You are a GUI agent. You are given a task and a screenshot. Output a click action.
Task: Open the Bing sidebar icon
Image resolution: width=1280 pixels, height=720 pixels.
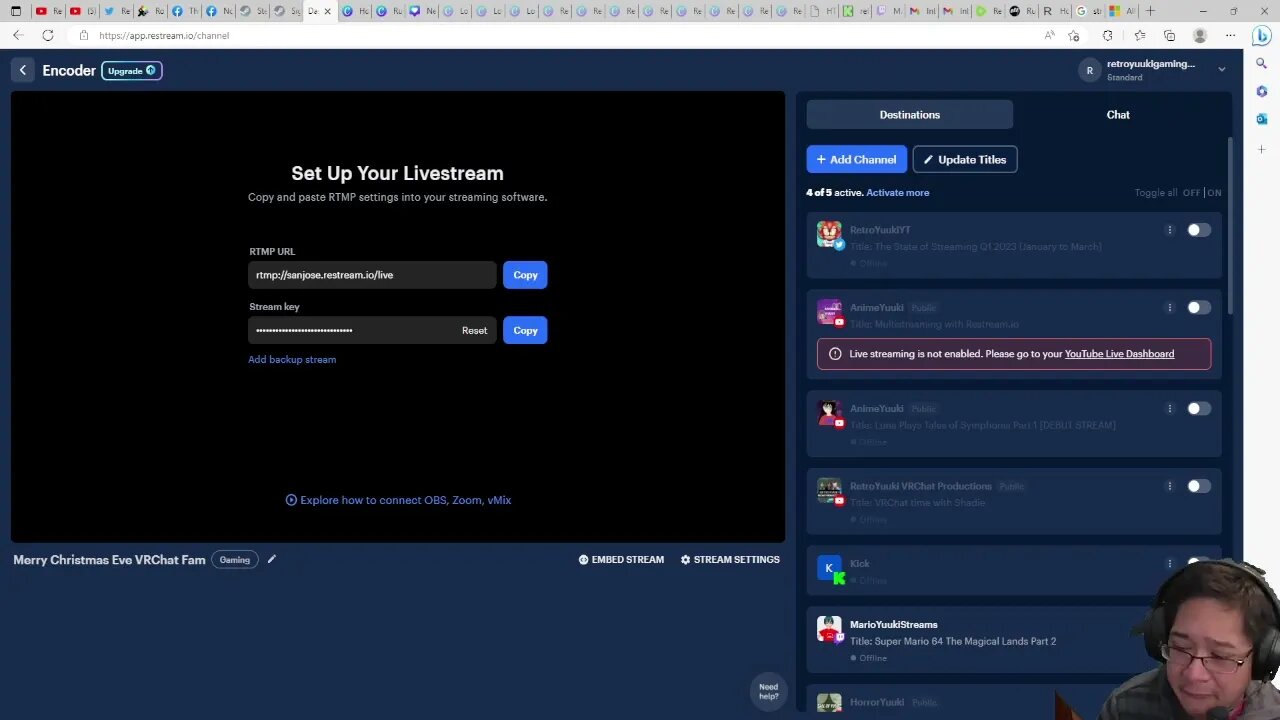[x=1261, y=35]
